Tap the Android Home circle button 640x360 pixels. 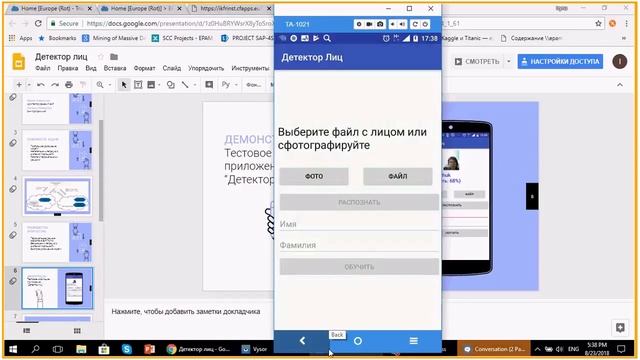(358, 341)
